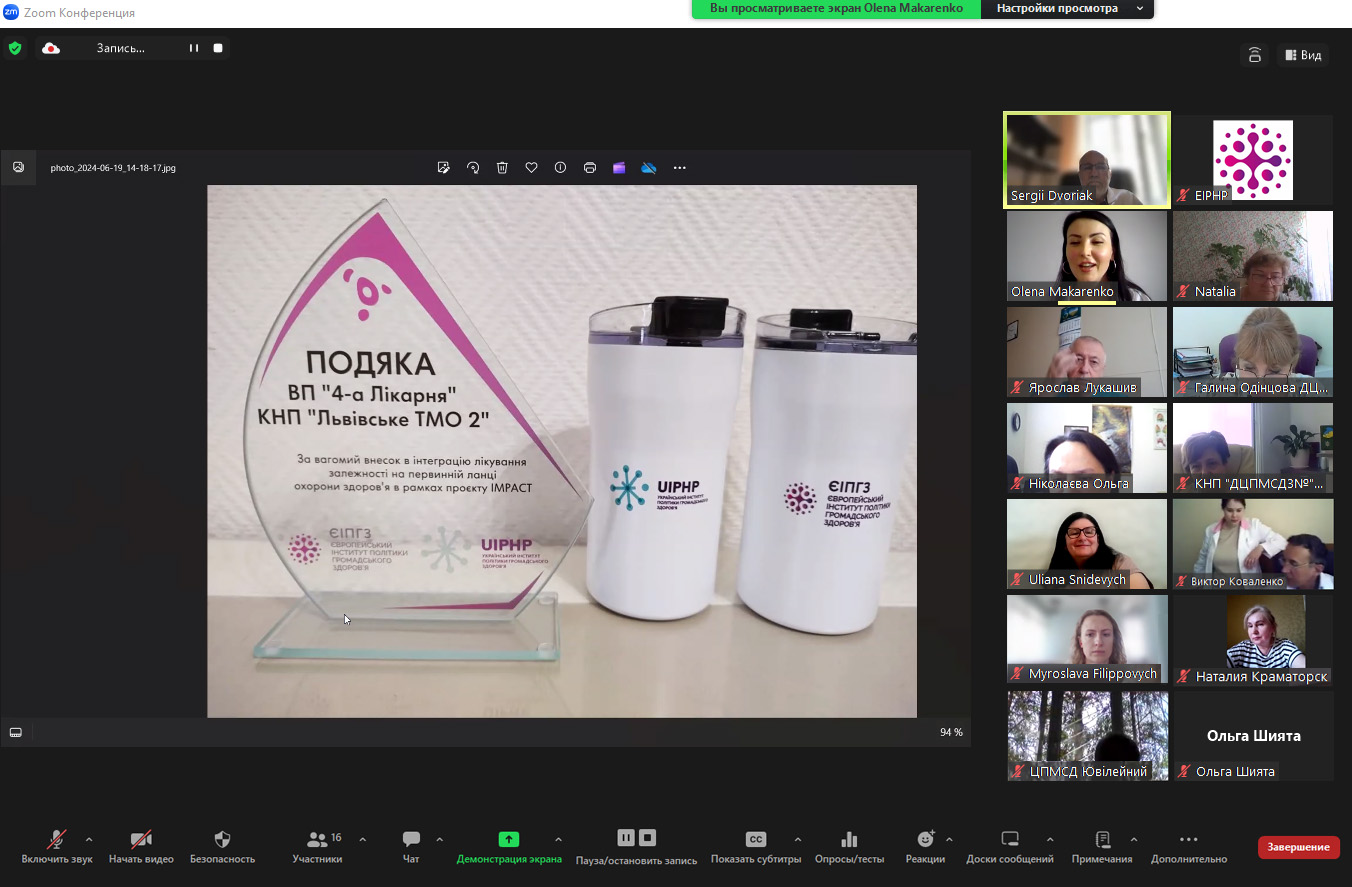Select Наталия Краматорск's video tile
Image resolution: width=1352 pixels, height=887 pixels.
pyautogui.click(x=1253, y=640)
